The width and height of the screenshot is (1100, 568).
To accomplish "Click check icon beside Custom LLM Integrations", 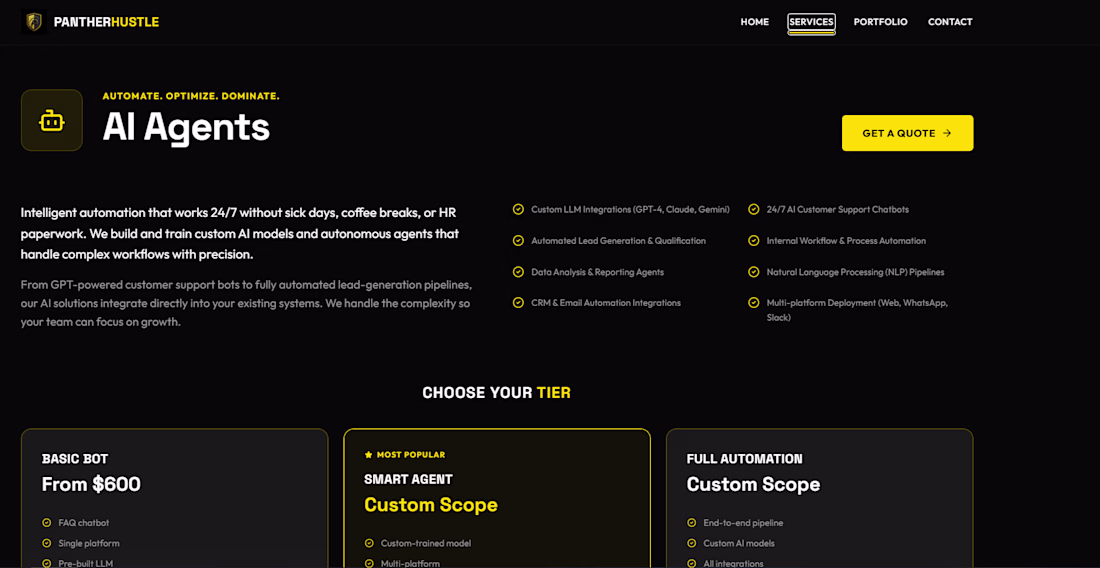I will coord(518,209).
